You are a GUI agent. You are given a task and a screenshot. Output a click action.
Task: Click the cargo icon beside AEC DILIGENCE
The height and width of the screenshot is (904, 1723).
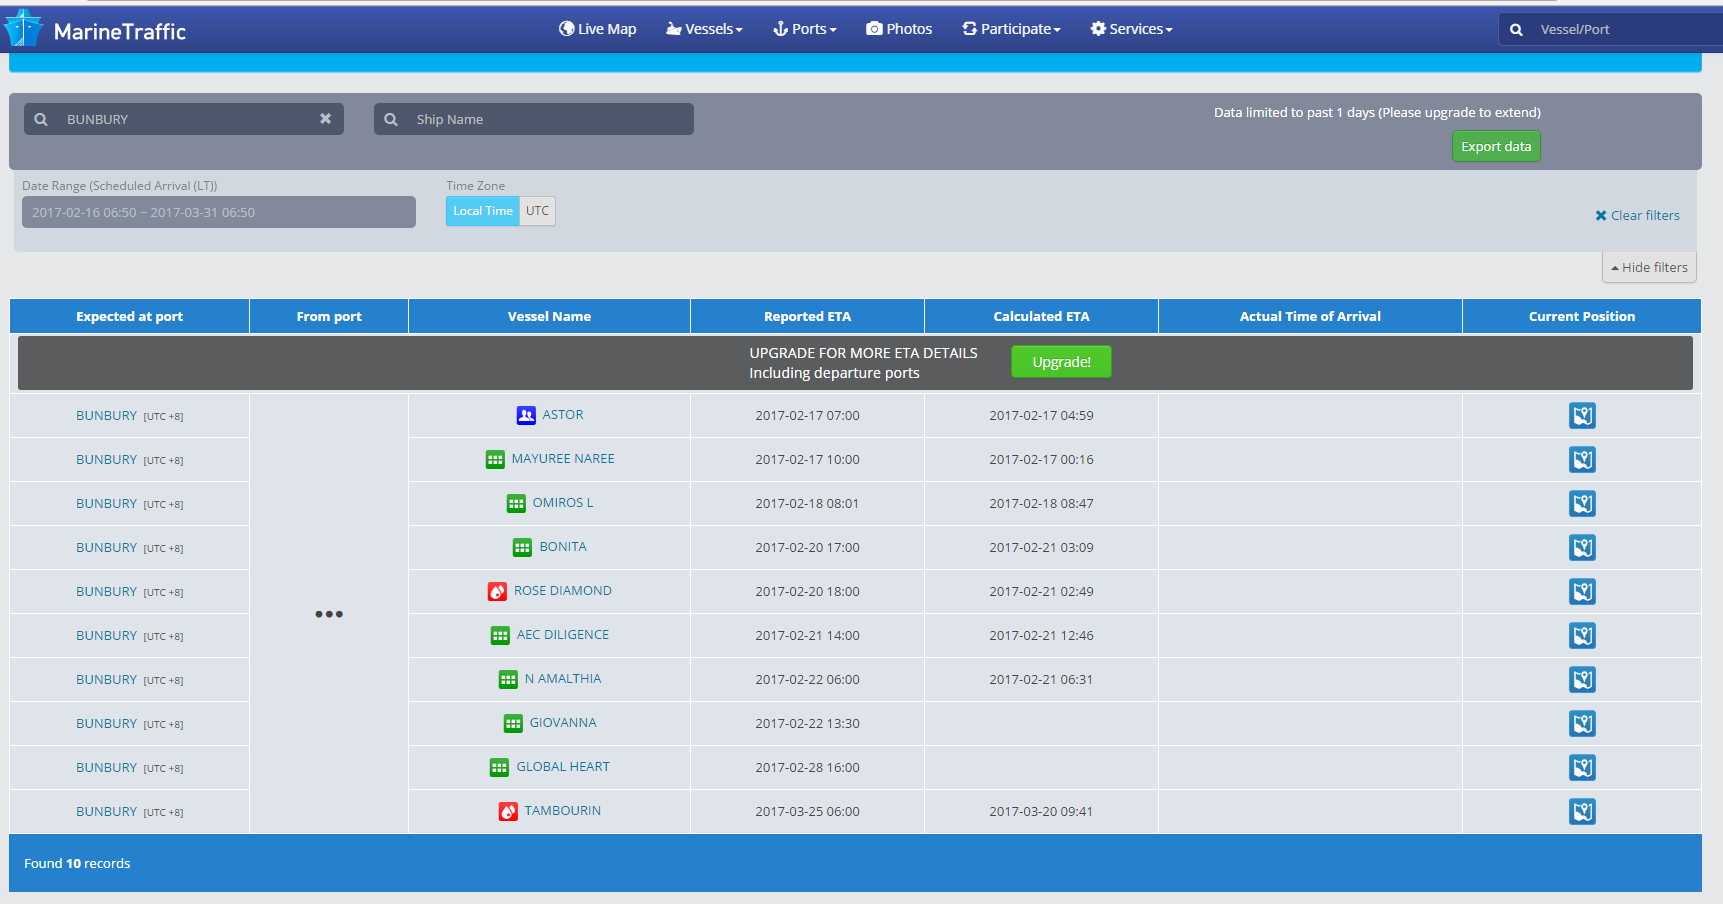[x=500, y=635]
